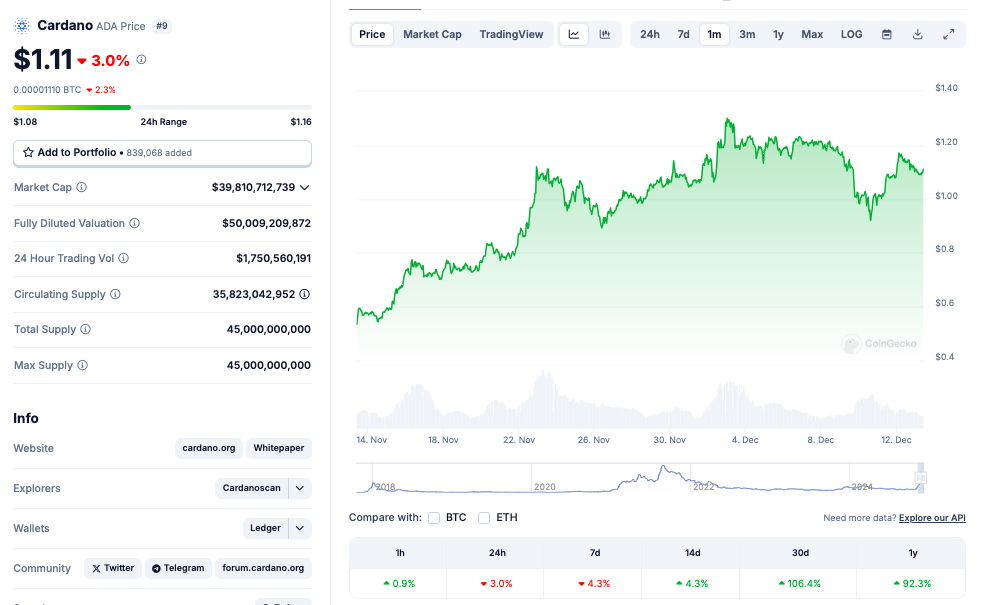This screenshot has width=982, height=605.
Task: Expand chart to fullscreen icon
Action: coord(948,34)
